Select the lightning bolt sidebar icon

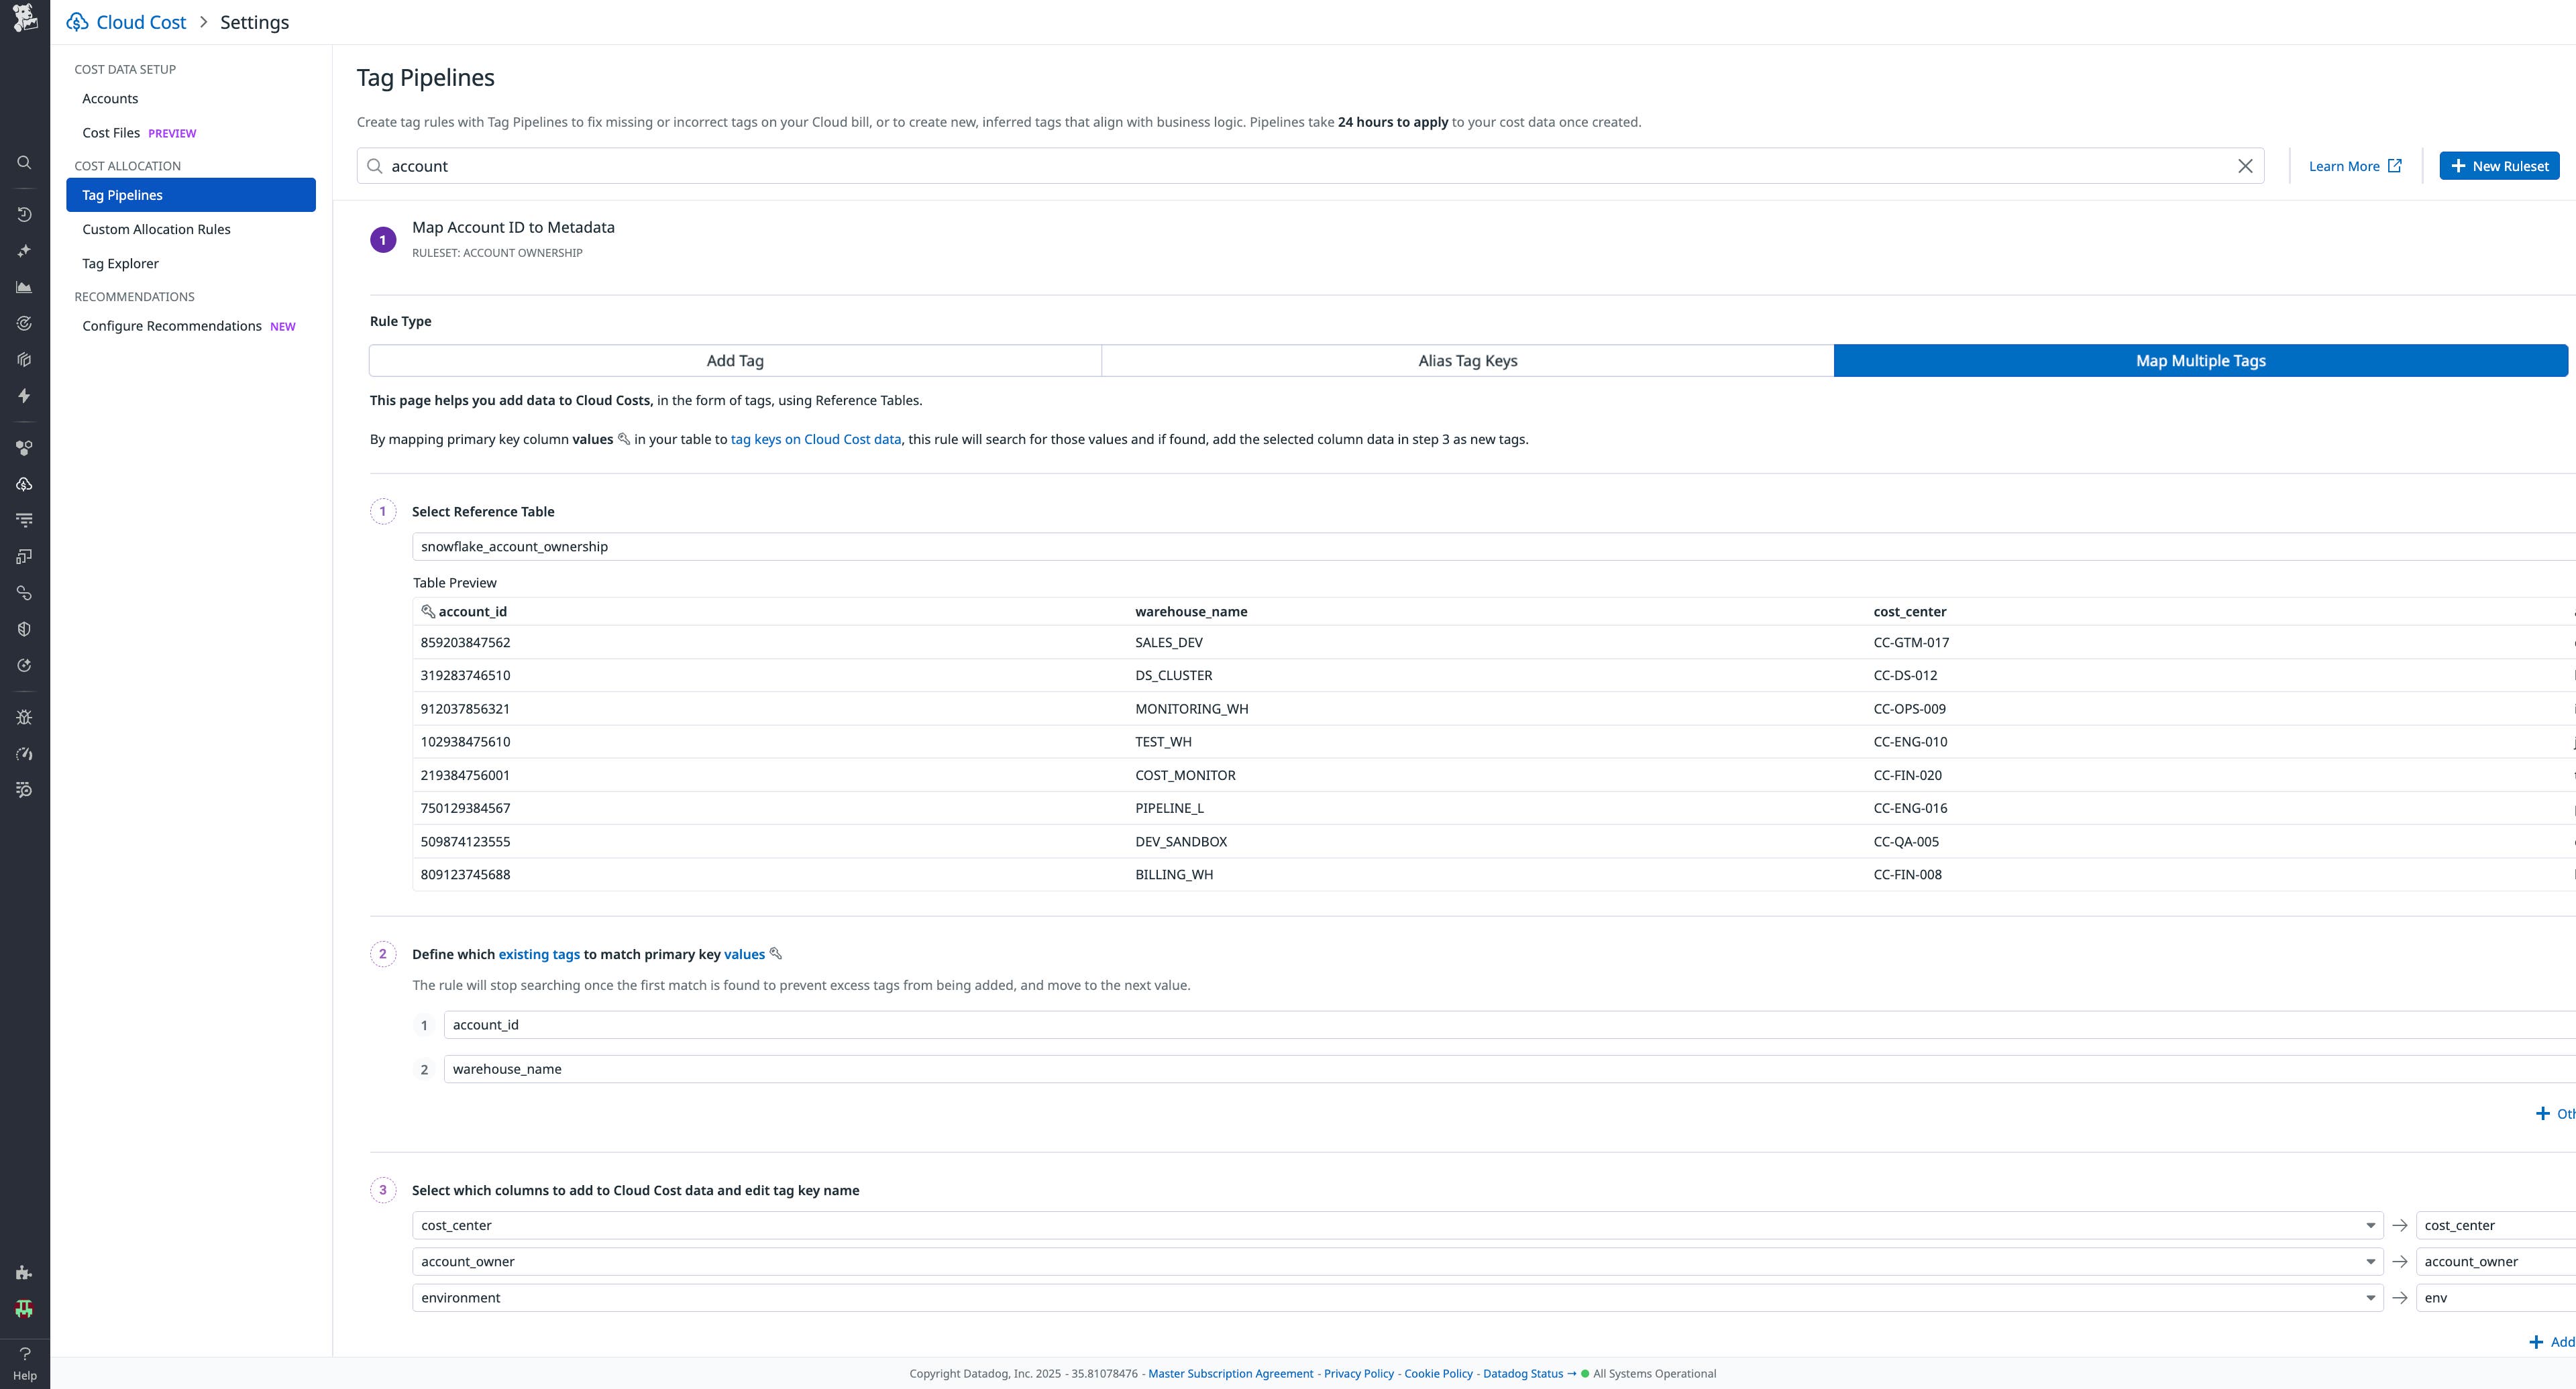[x=23, y=396]
